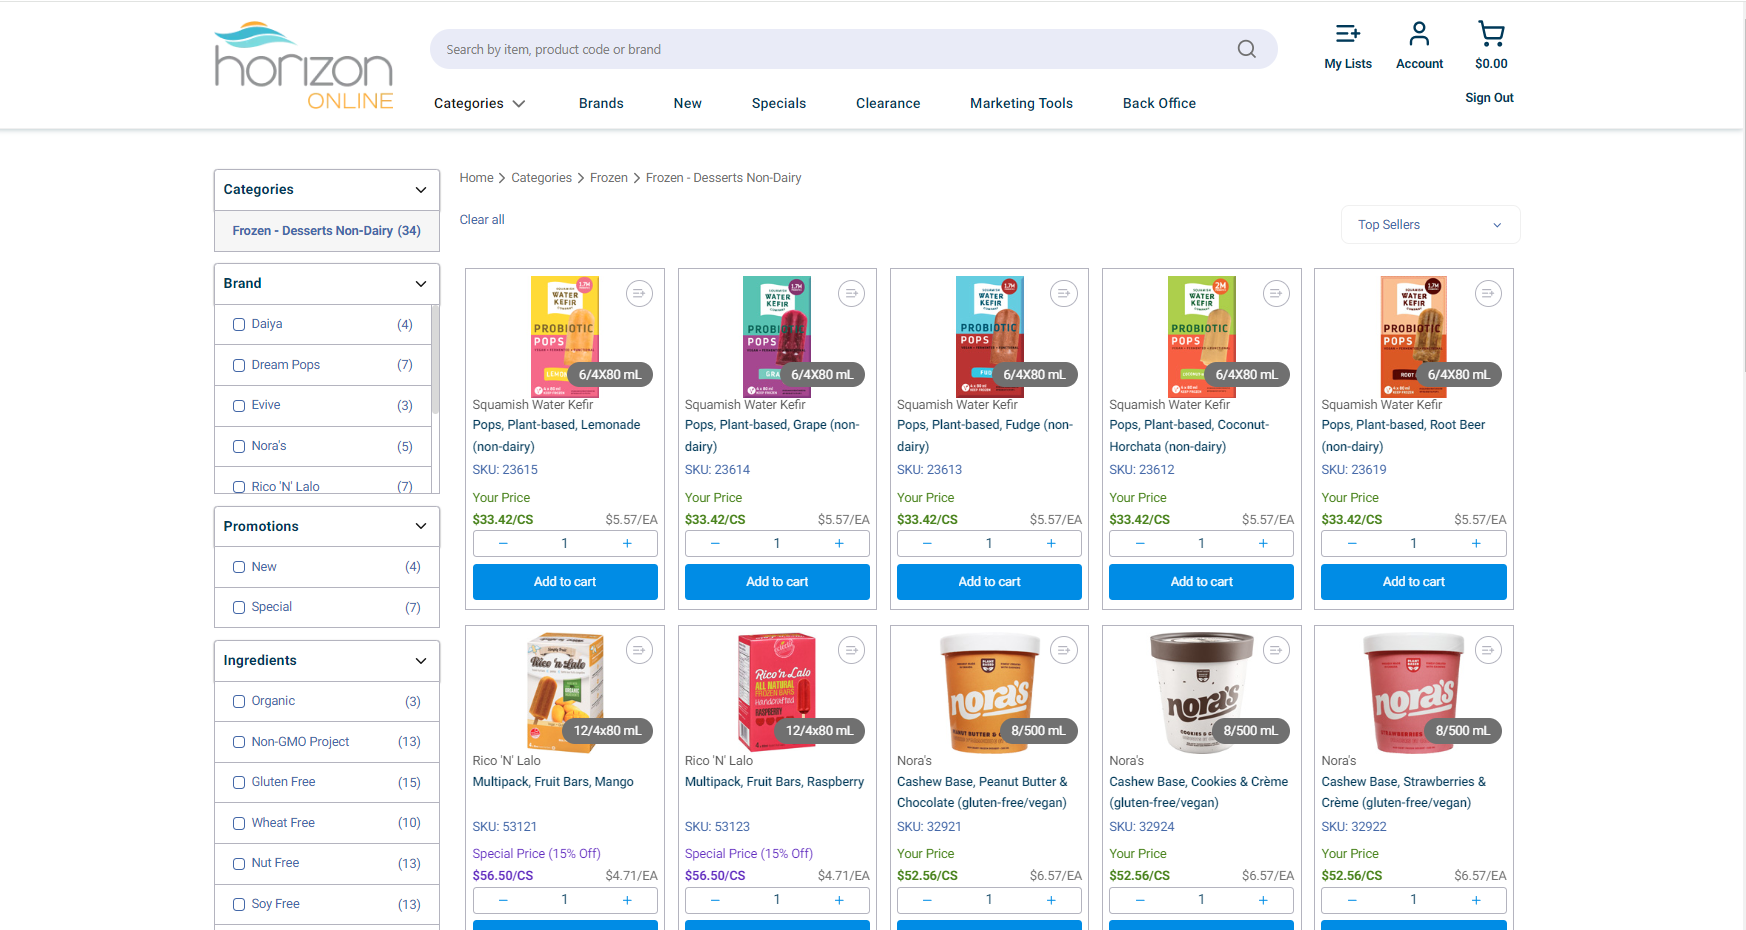Add Coconut-Horchata Pops to a list
This screenshot has height=930, width=1746.
pos(1276,293)
